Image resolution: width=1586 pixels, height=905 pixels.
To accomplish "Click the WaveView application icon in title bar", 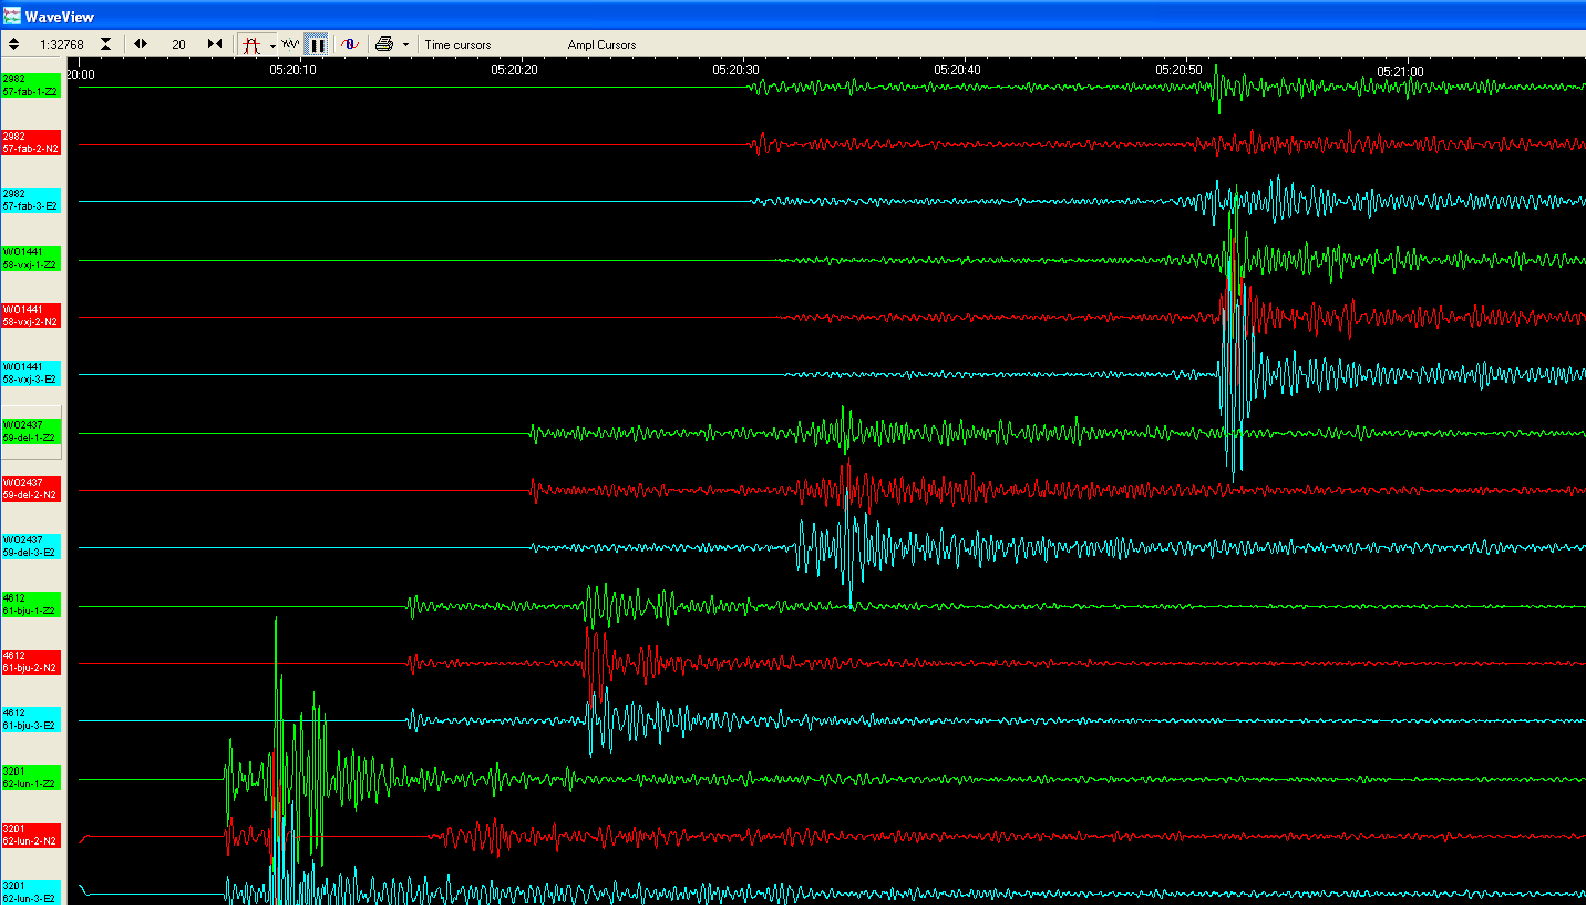I will click(12, 16).
